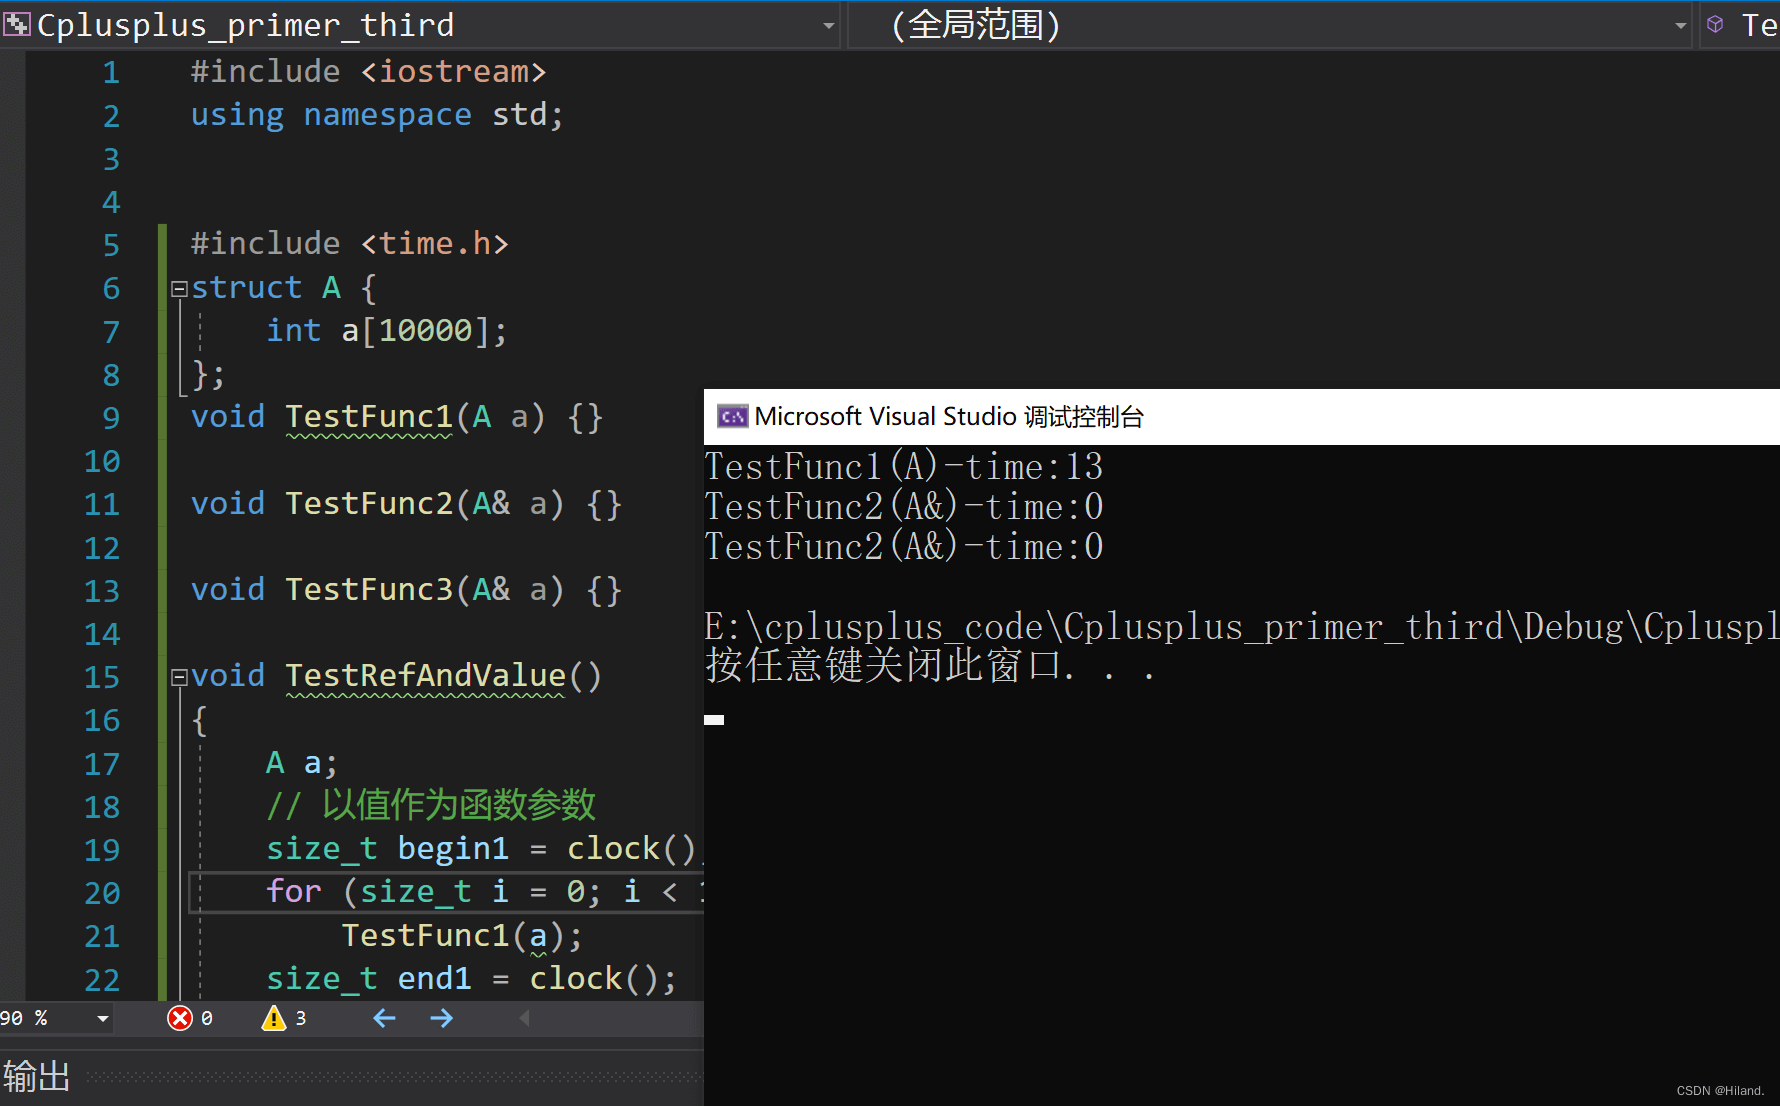Click the TestFunc3 function name on line 13
Screen dimensions: 1780x1106
click(x=369, y=590)
